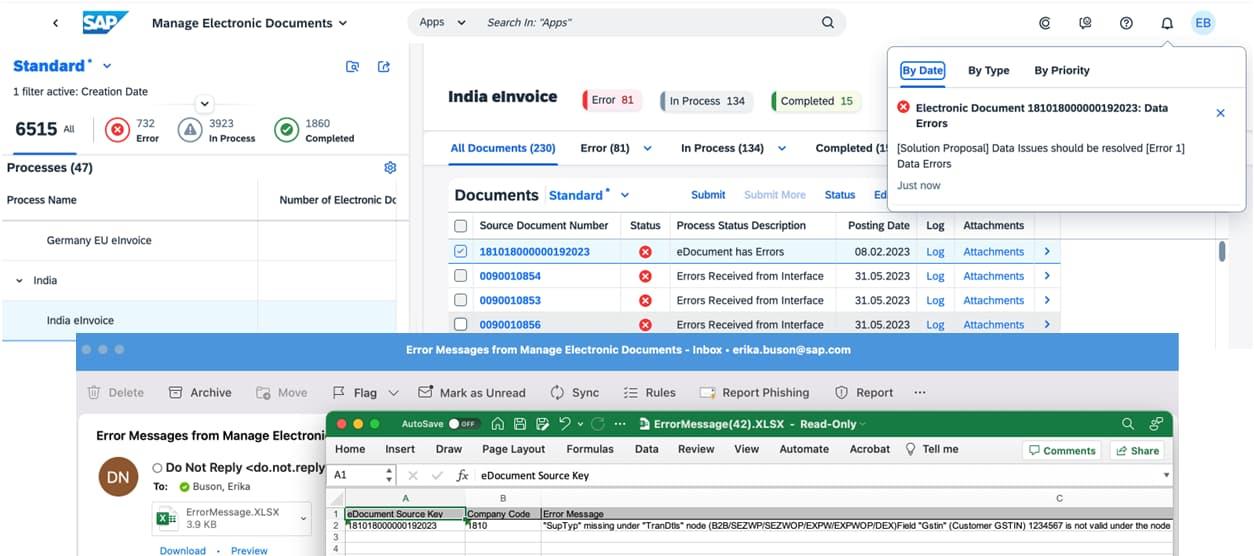Collapse the India tree node
Screen dimensions: 1254x556
coord(19,281)
